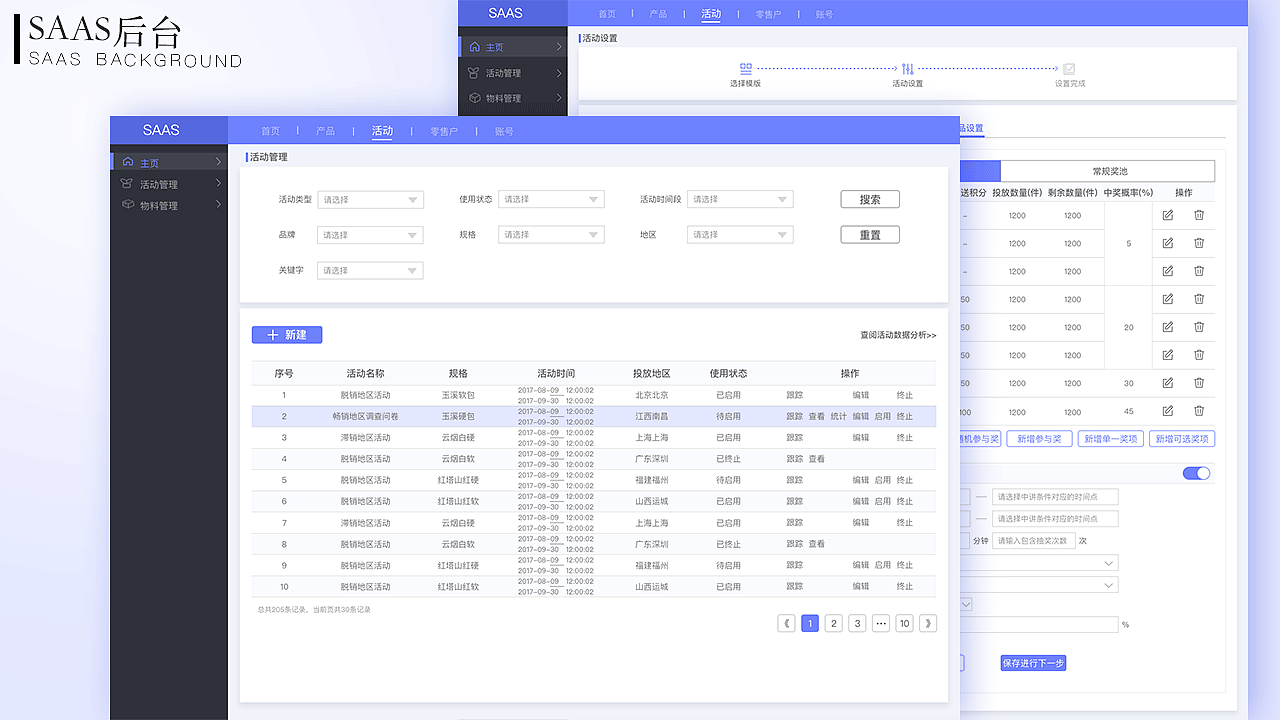Open the 活动时间段 dropdown
The height and width of the screenshot is (720, 1280).
coord(740,200)
